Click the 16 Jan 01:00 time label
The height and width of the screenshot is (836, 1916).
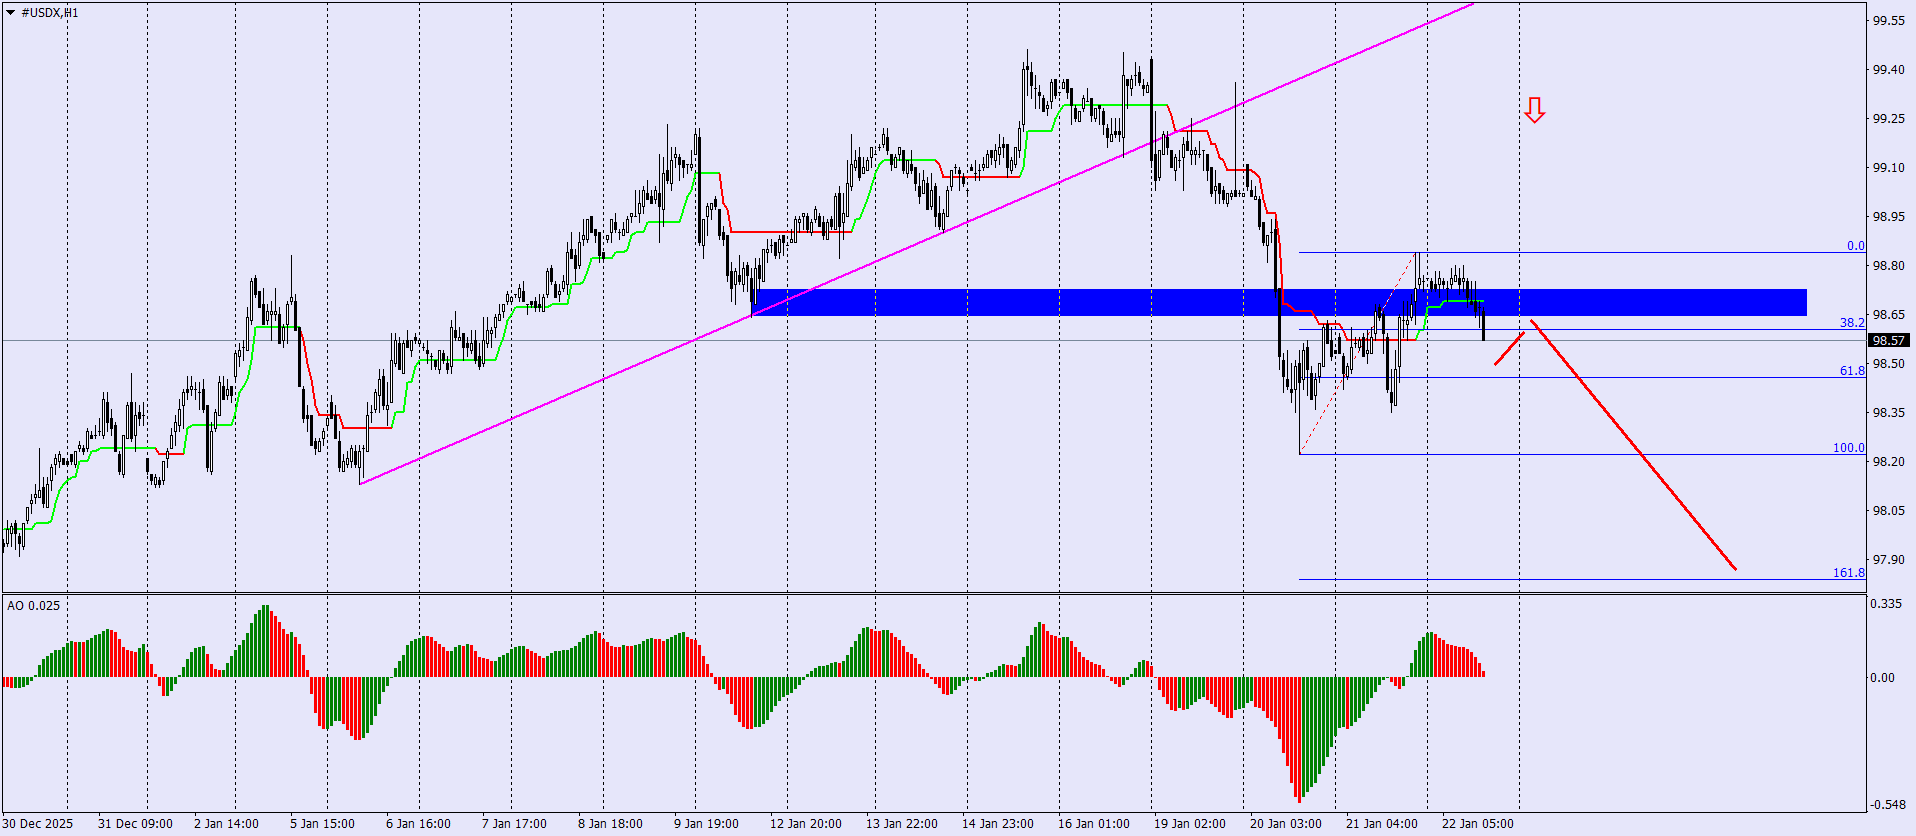tap(1094, 824)
